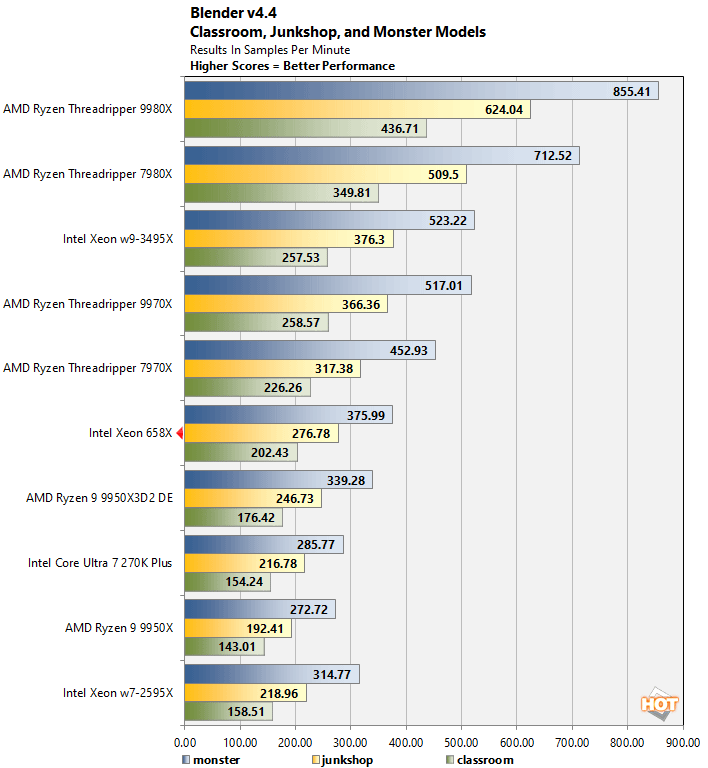Viewport: 708px width, 768px height.
Task: Click the 624.04 junkshop bar value
Action: tap(504, 110)
